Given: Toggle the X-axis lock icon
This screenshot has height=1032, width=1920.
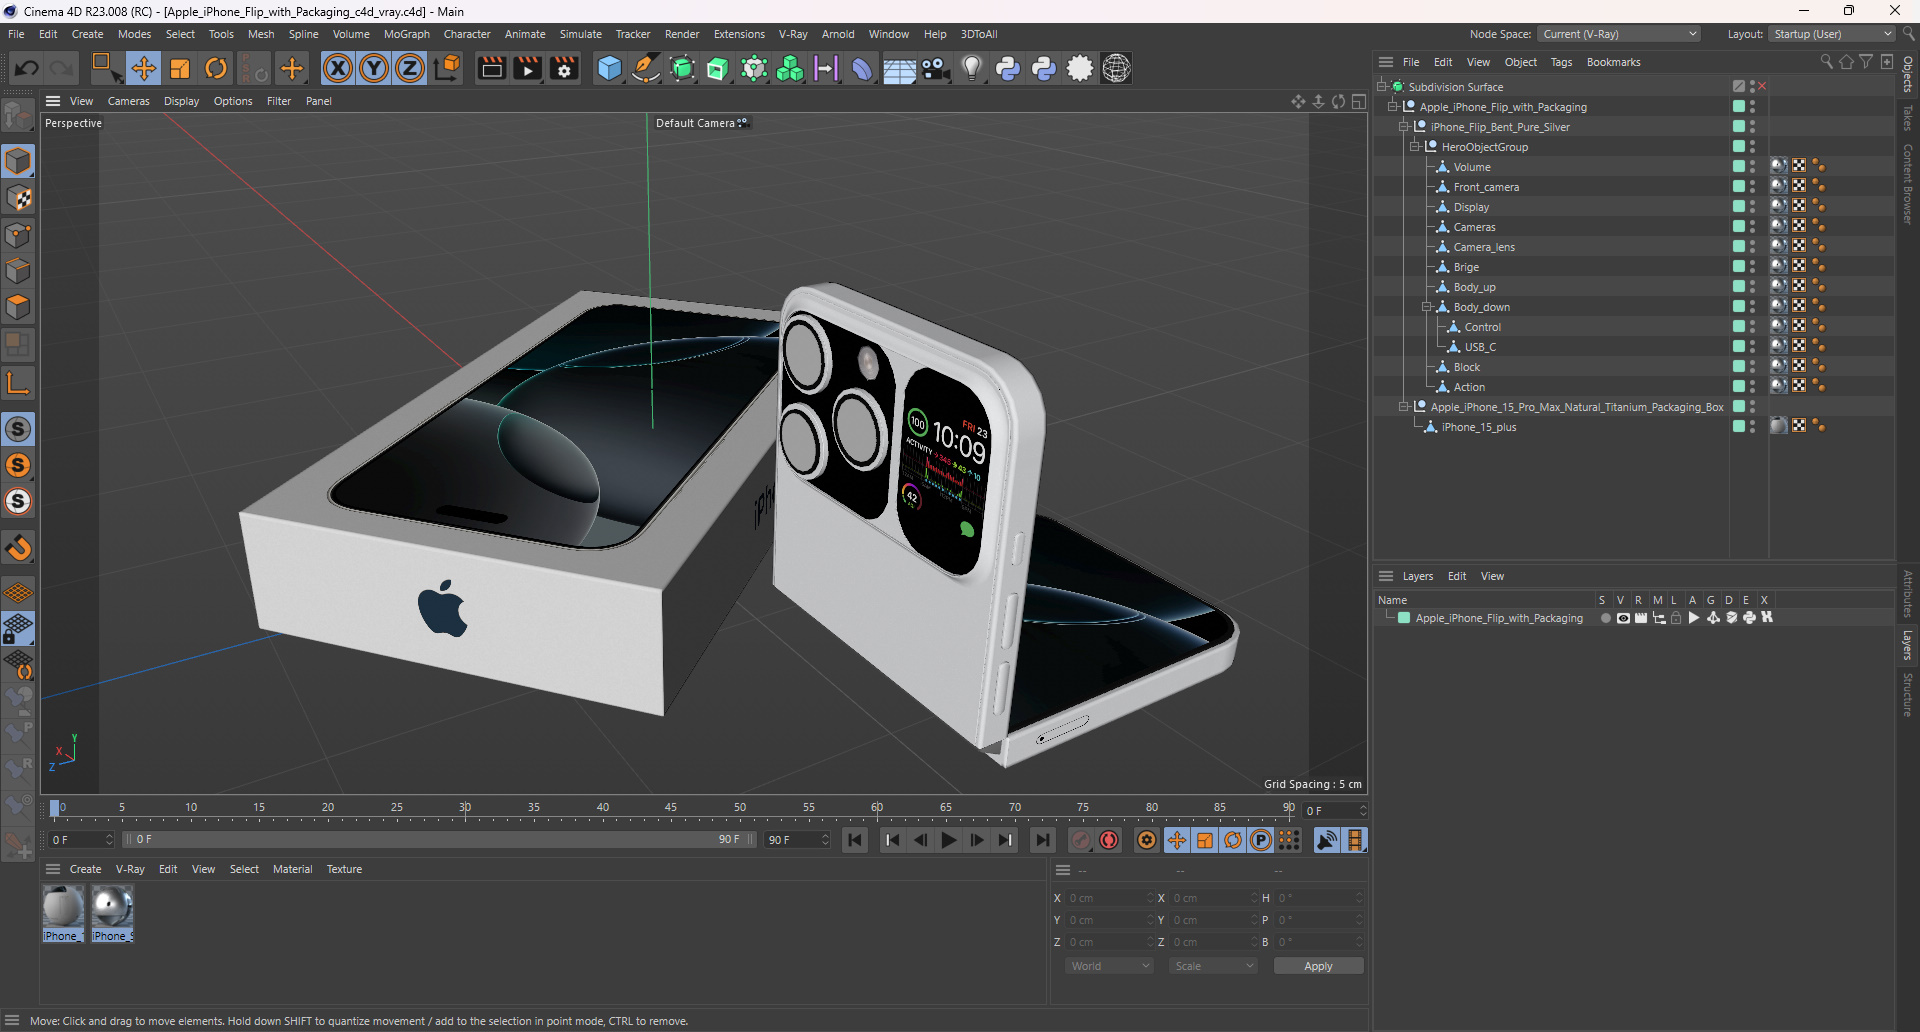Looking at the screenshot, I should [x=338, y=68].
